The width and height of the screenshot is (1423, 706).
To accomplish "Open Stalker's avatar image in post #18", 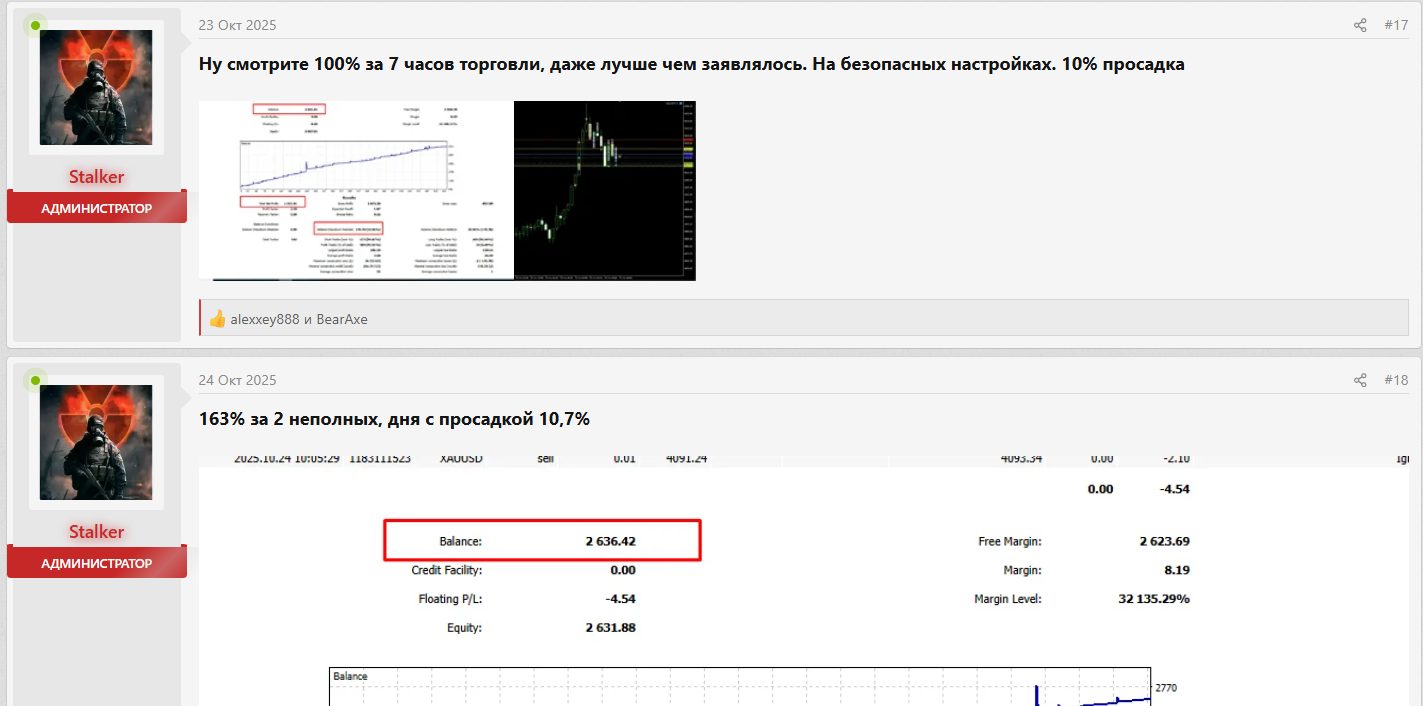I will [96, 442].
